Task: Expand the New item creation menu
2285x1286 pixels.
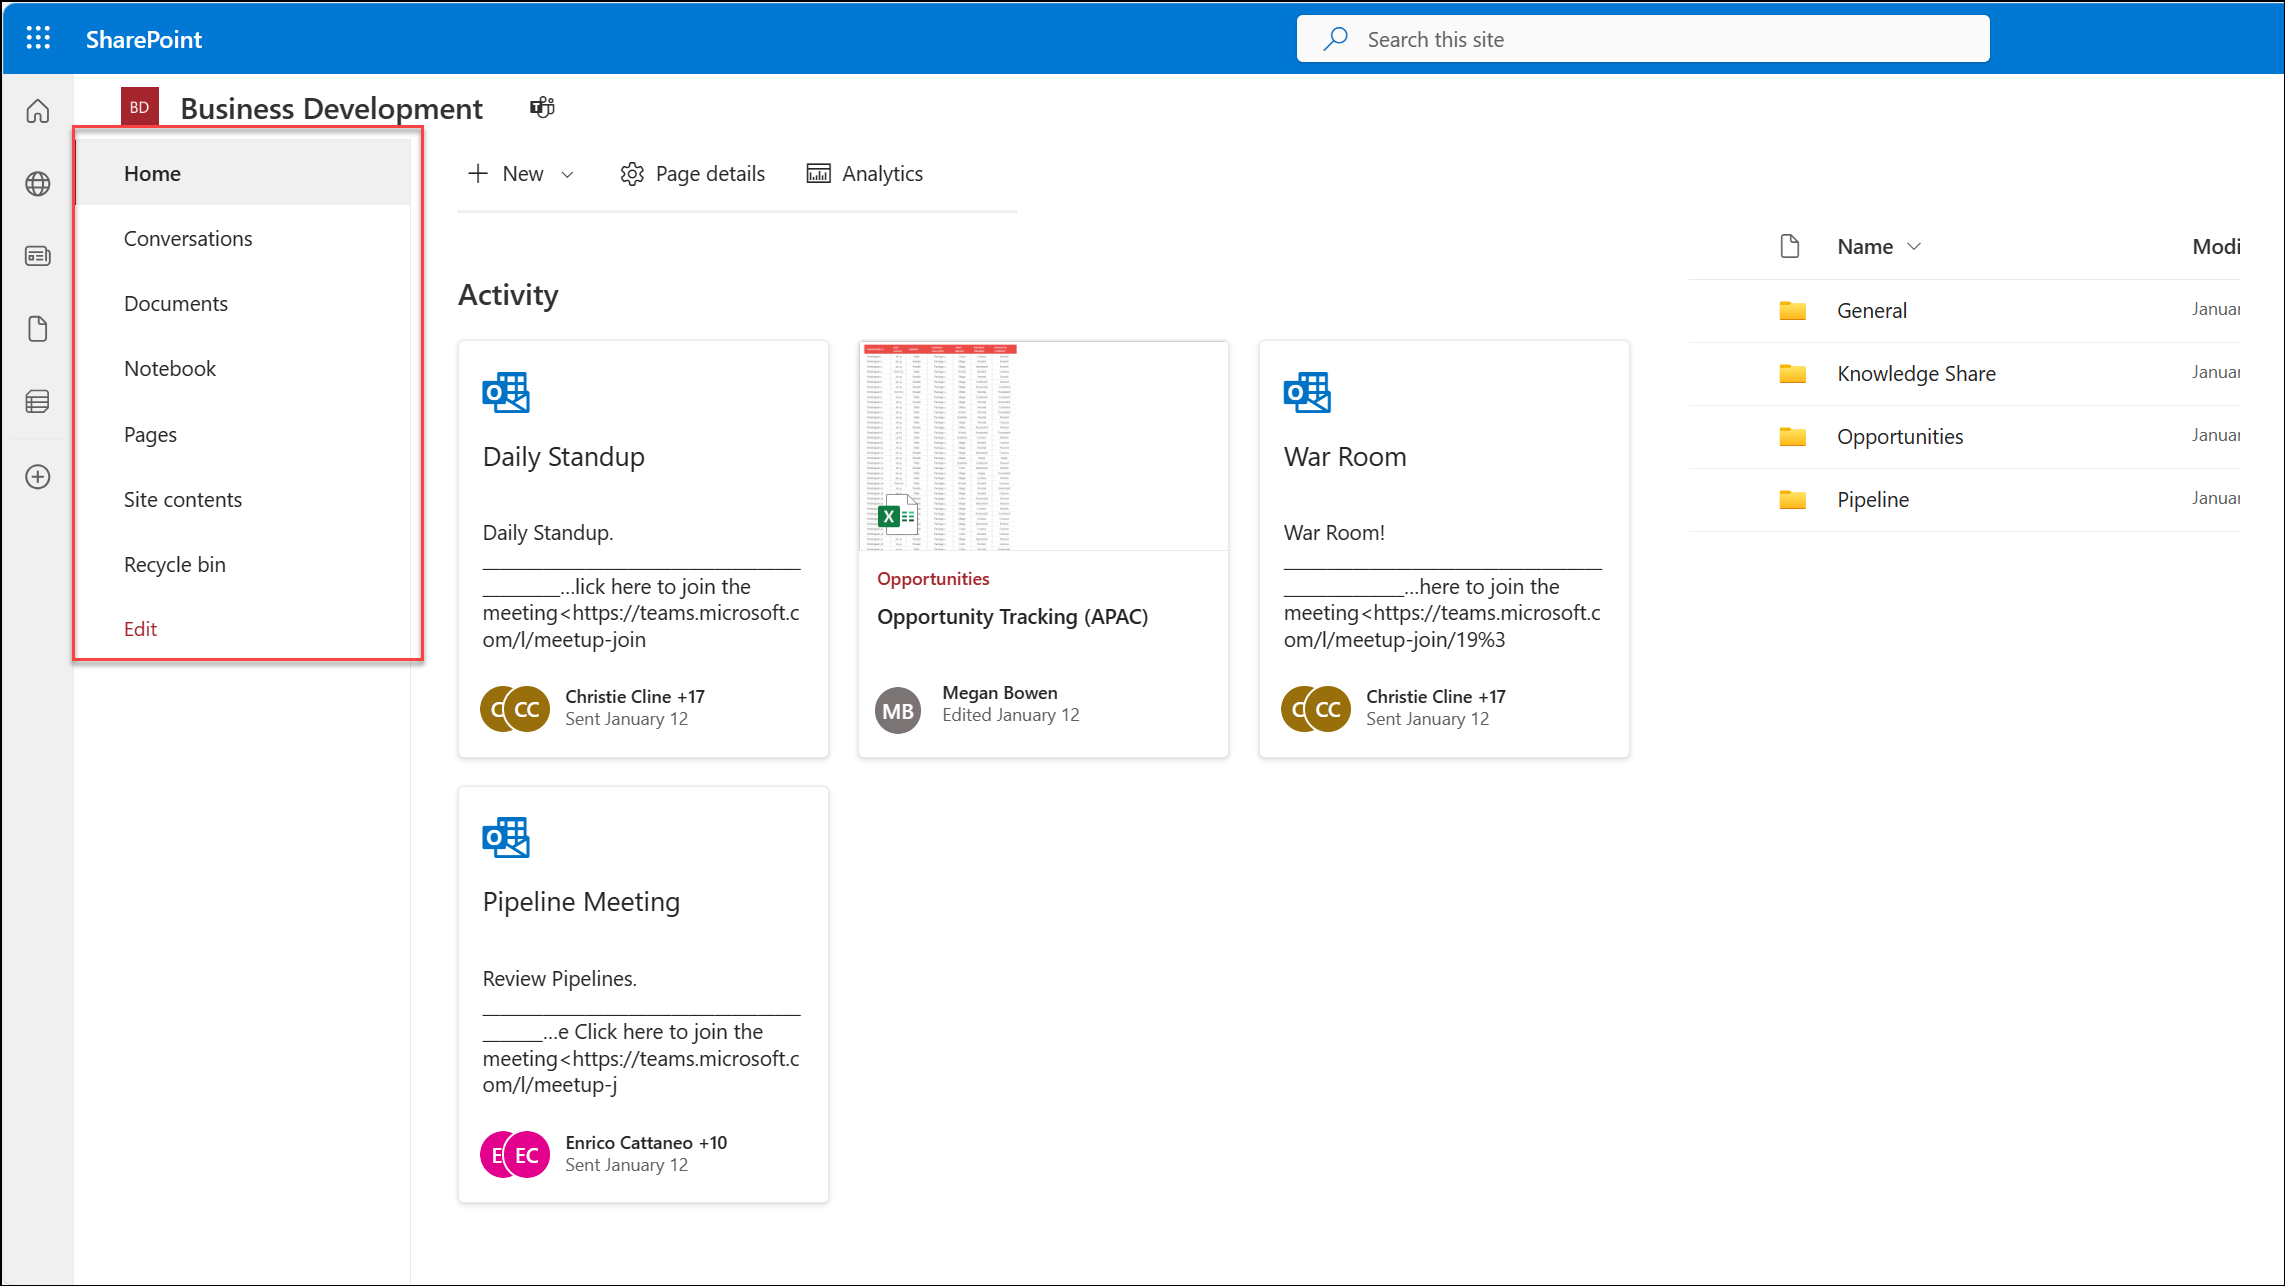Action: pyautogui.click(x=570, y=173)
